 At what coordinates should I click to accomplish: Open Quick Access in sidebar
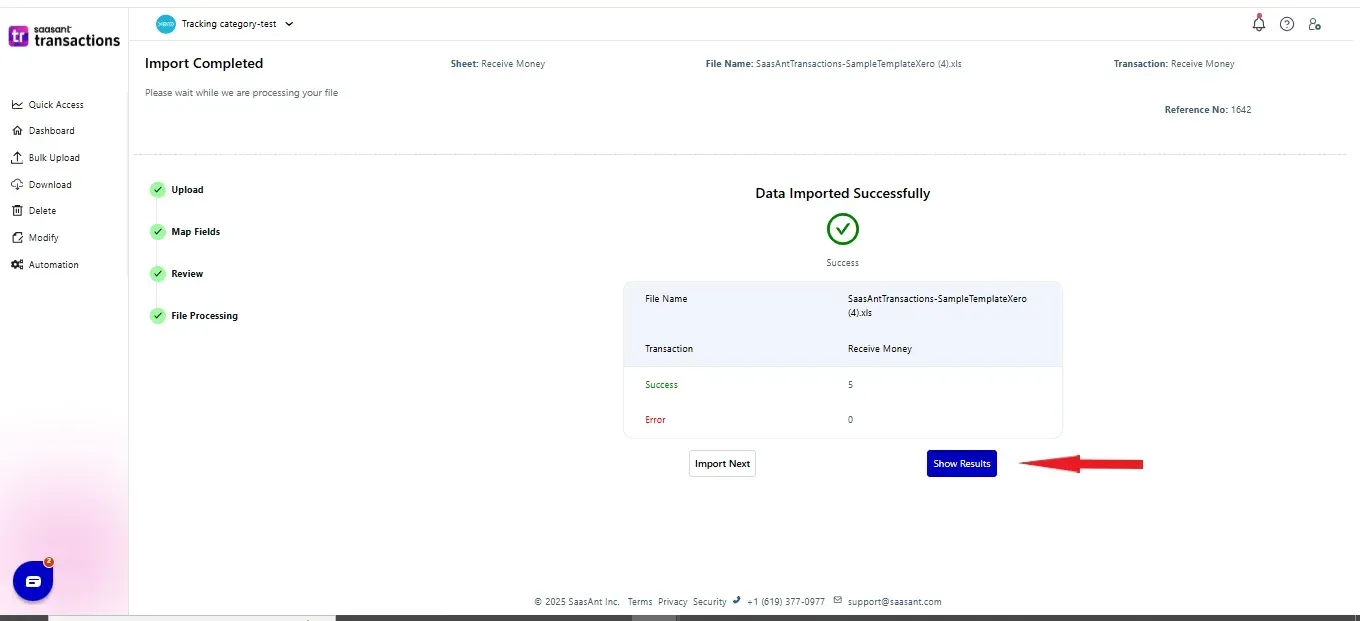56,105
